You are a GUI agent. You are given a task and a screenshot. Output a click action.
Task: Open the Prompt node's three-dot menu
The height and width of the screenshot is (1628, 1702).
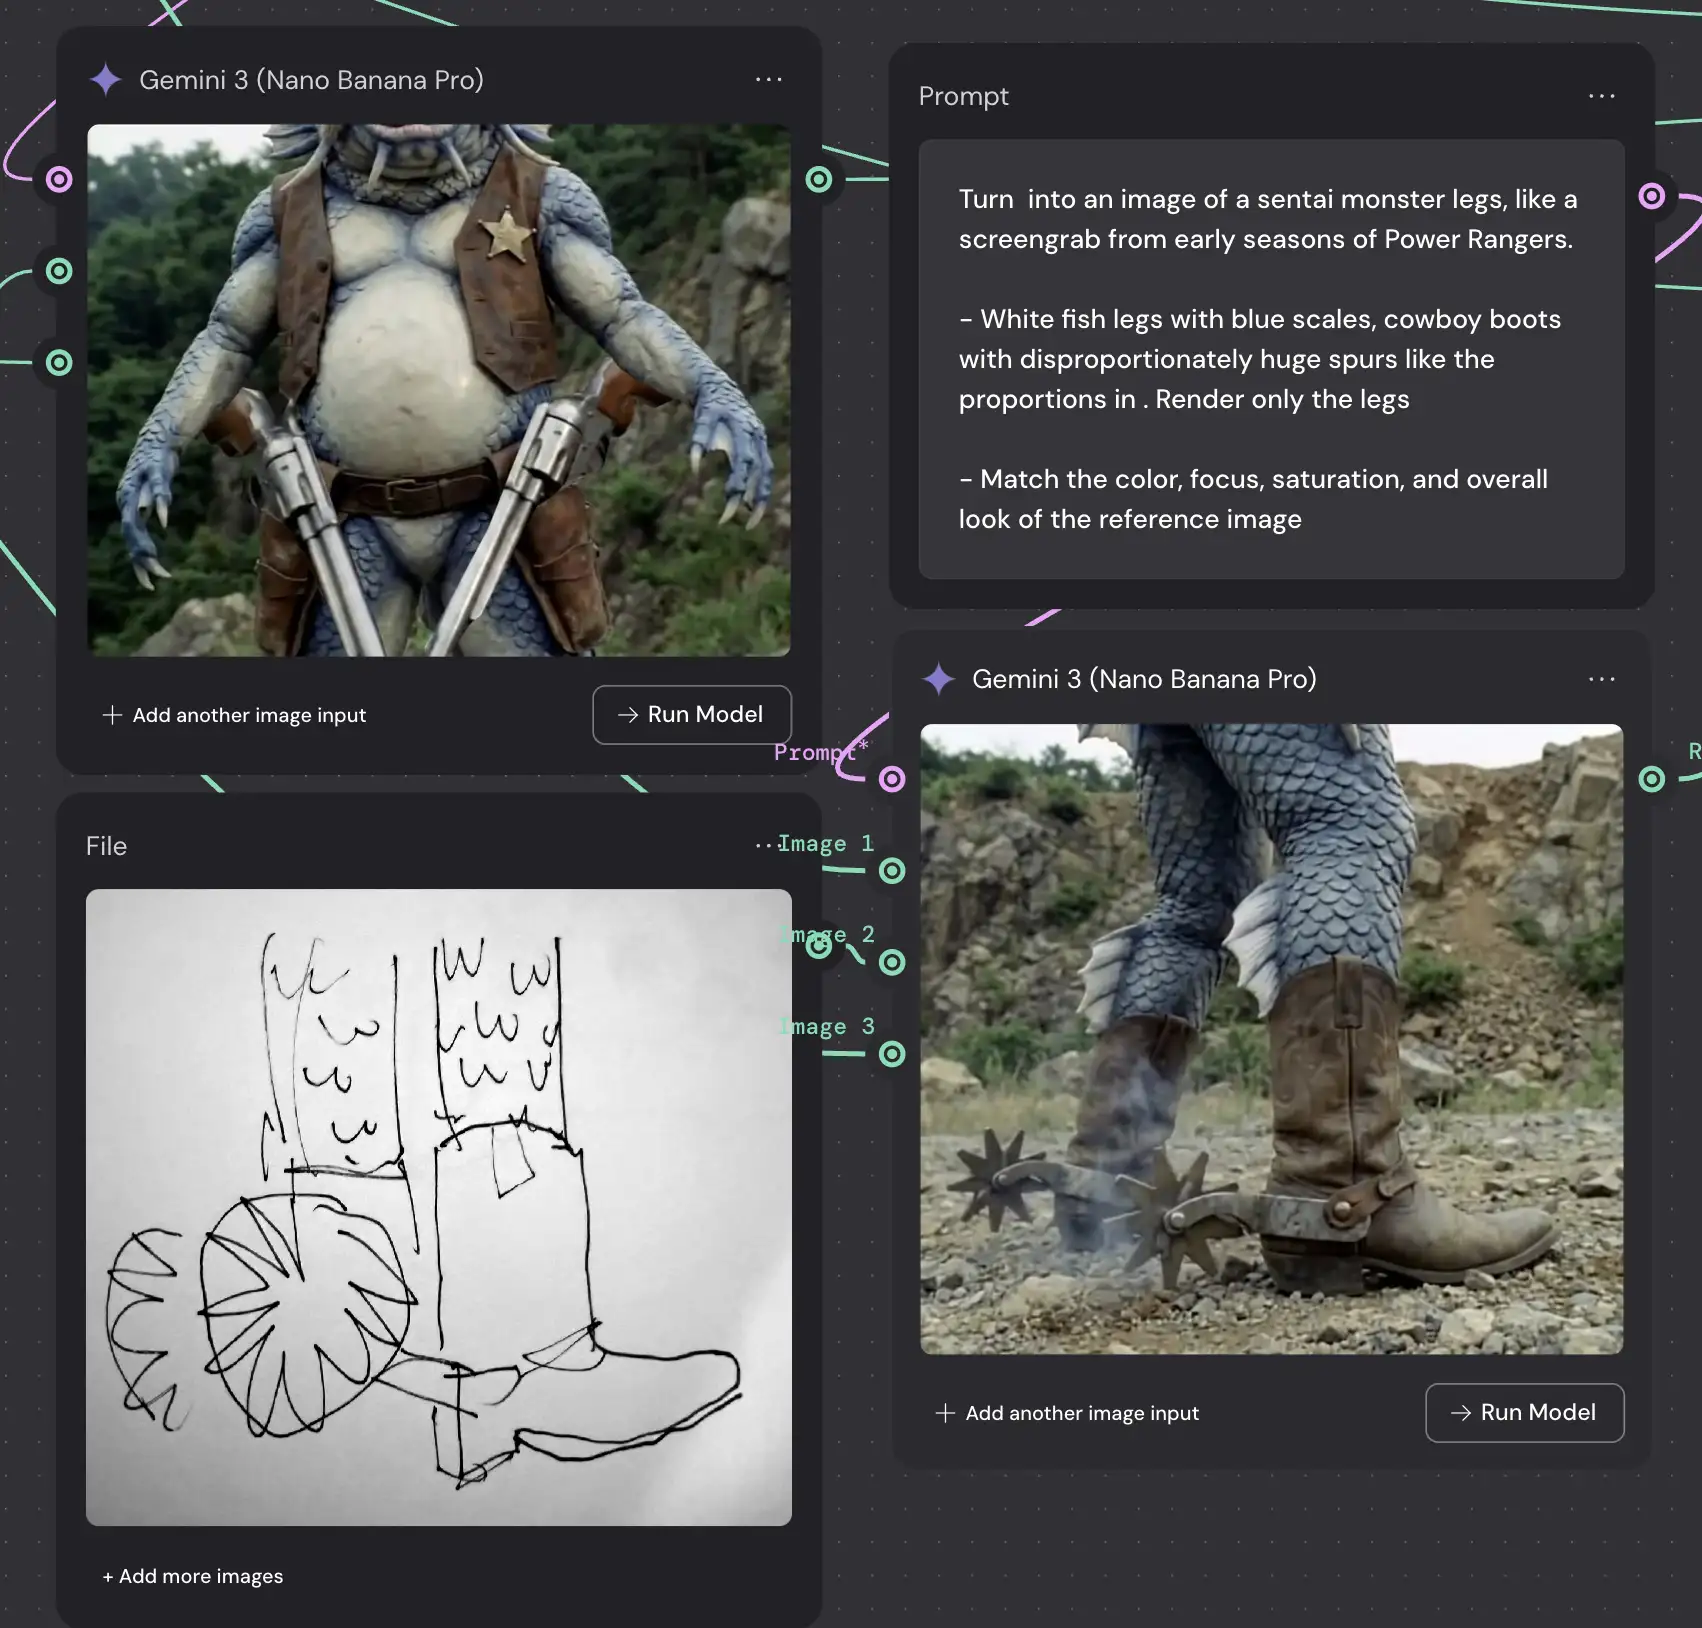1601,96
